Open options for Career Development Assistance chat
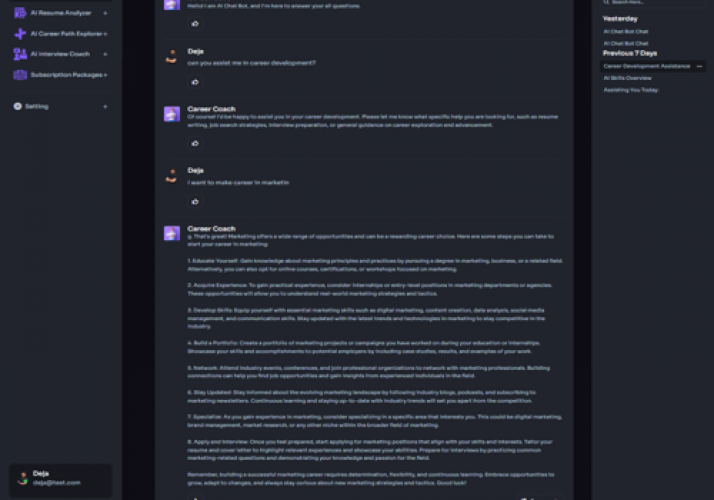 (699, 66)
